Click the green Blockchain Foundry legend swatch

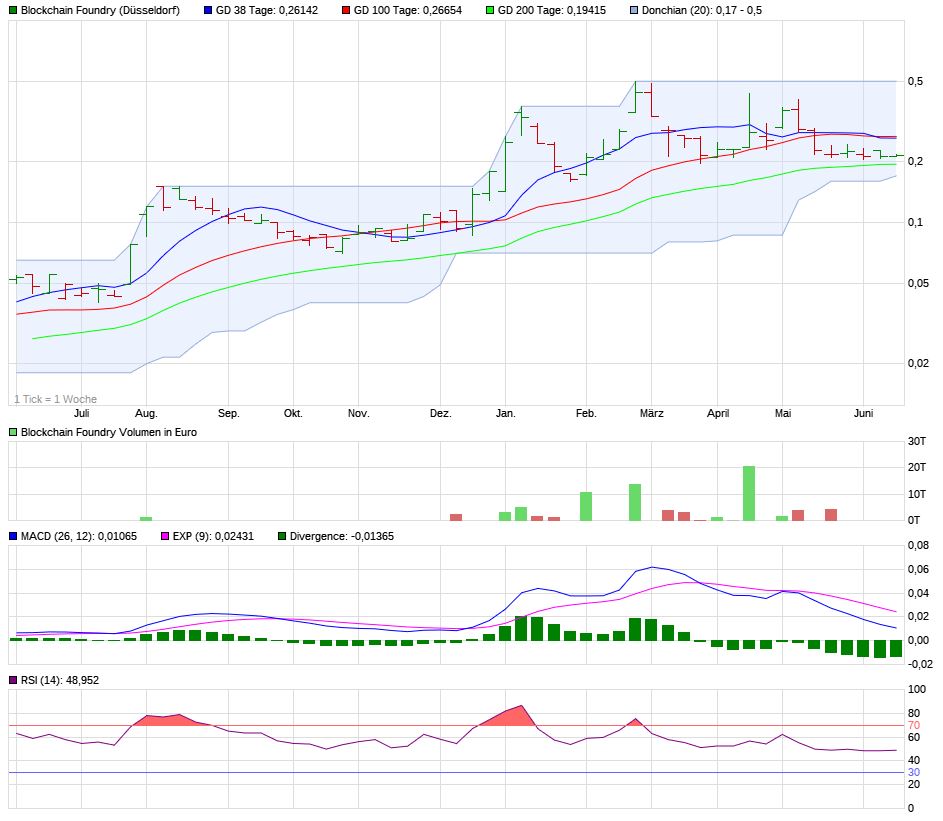(x=13, y=10)
